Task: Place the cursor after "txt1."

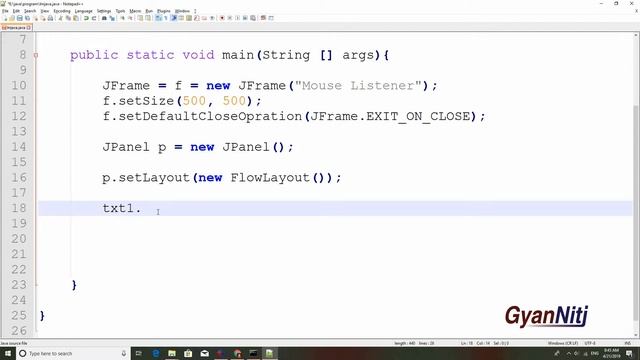Action: coord(142,208)
